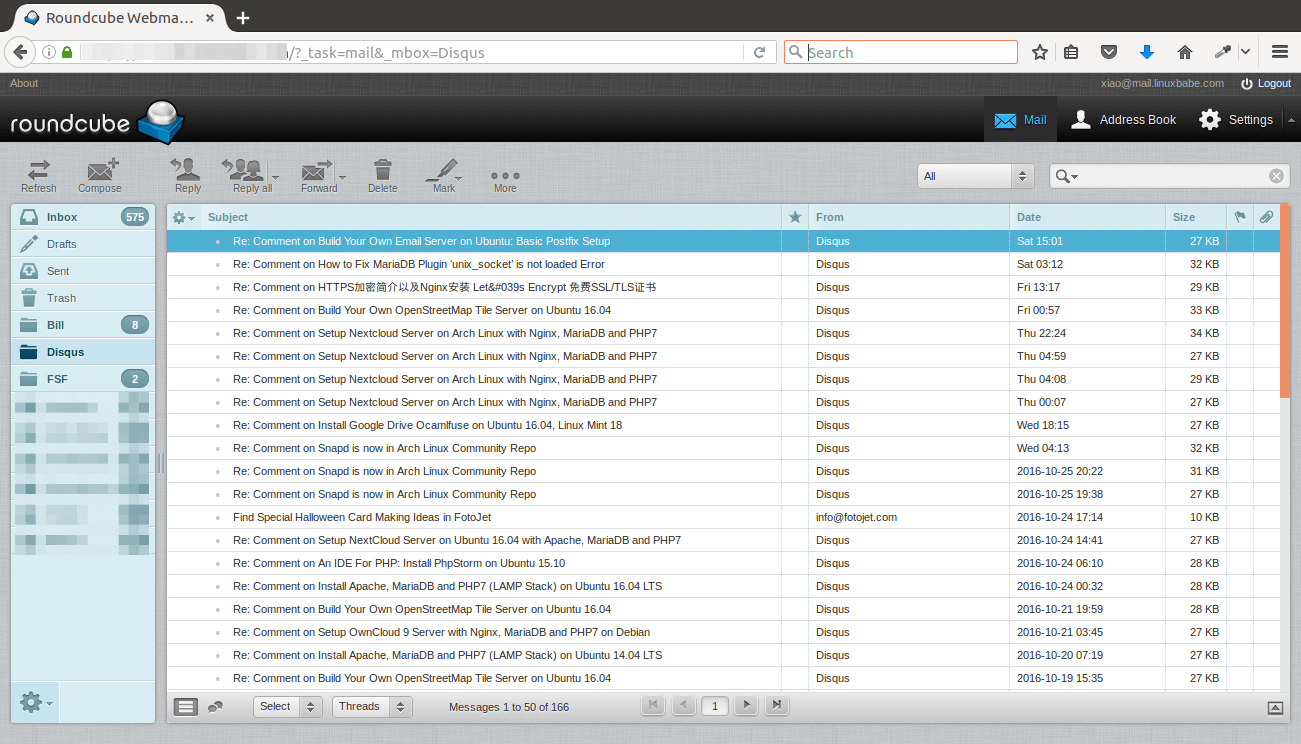
Task: Open the More actions icon
Action: coord(505,175)
